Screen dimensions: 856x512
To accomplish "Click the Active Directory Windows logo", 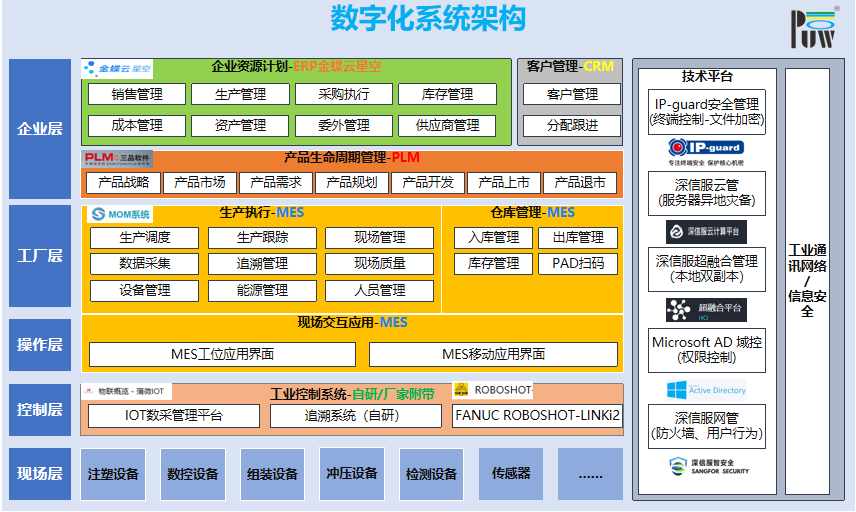I will 706,390.
